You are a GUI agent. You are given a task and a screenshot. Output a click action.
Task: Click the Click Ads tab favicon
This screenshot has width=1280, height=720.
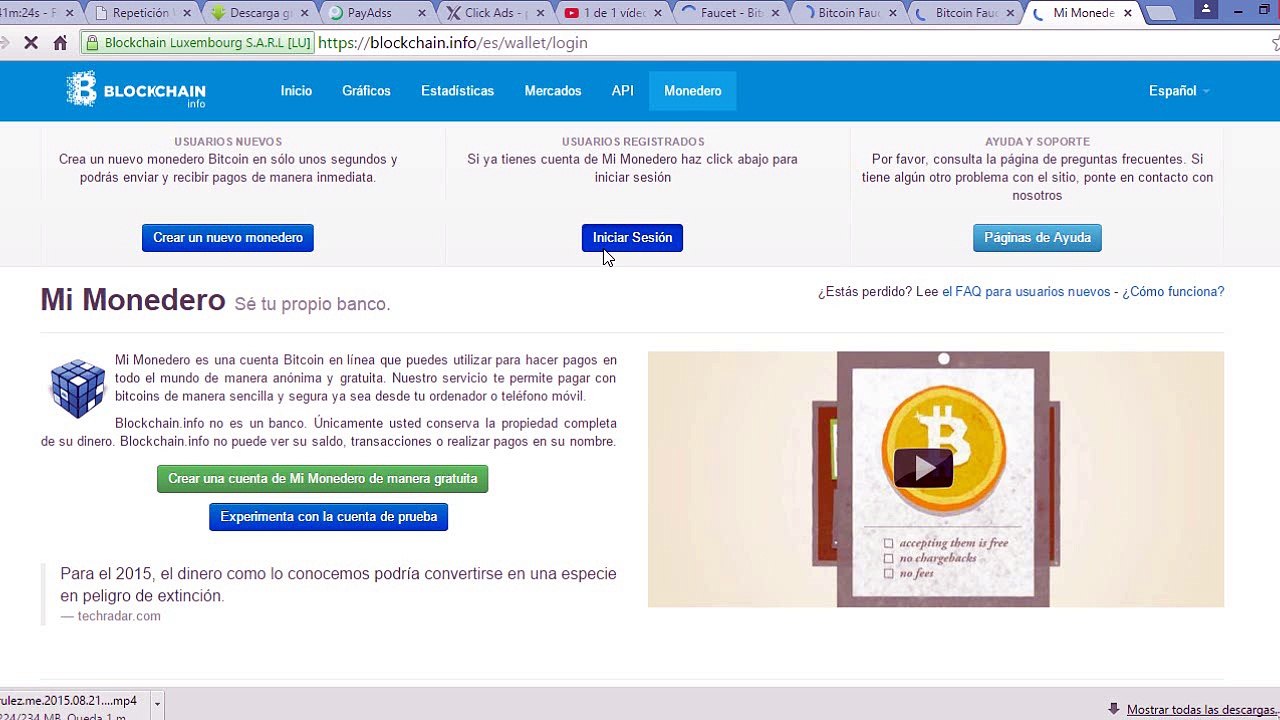[454, 13]
